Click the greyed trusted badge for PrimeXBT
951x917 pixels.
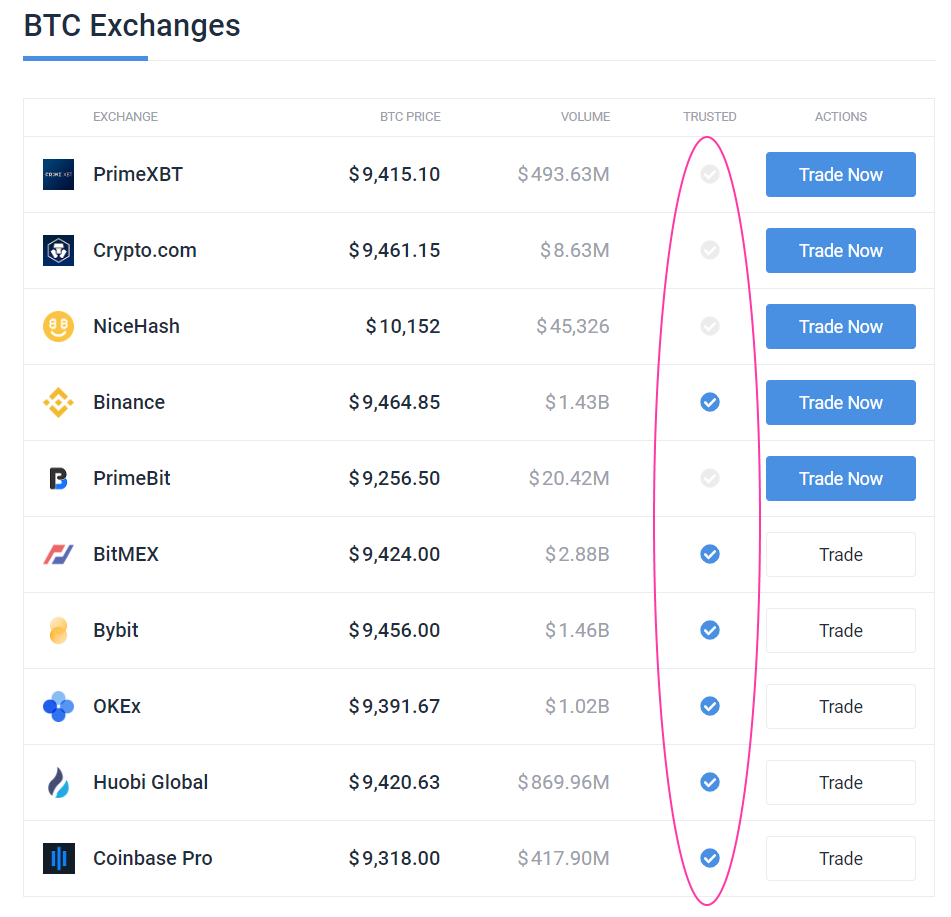[x=710, y=174]
